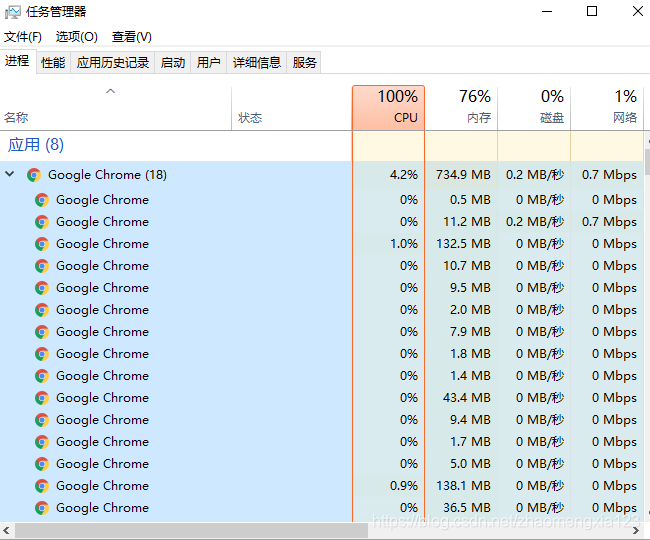Go to the 服务 tab
The width and height of the screenshot is (650, 540).
pos(304,63)
